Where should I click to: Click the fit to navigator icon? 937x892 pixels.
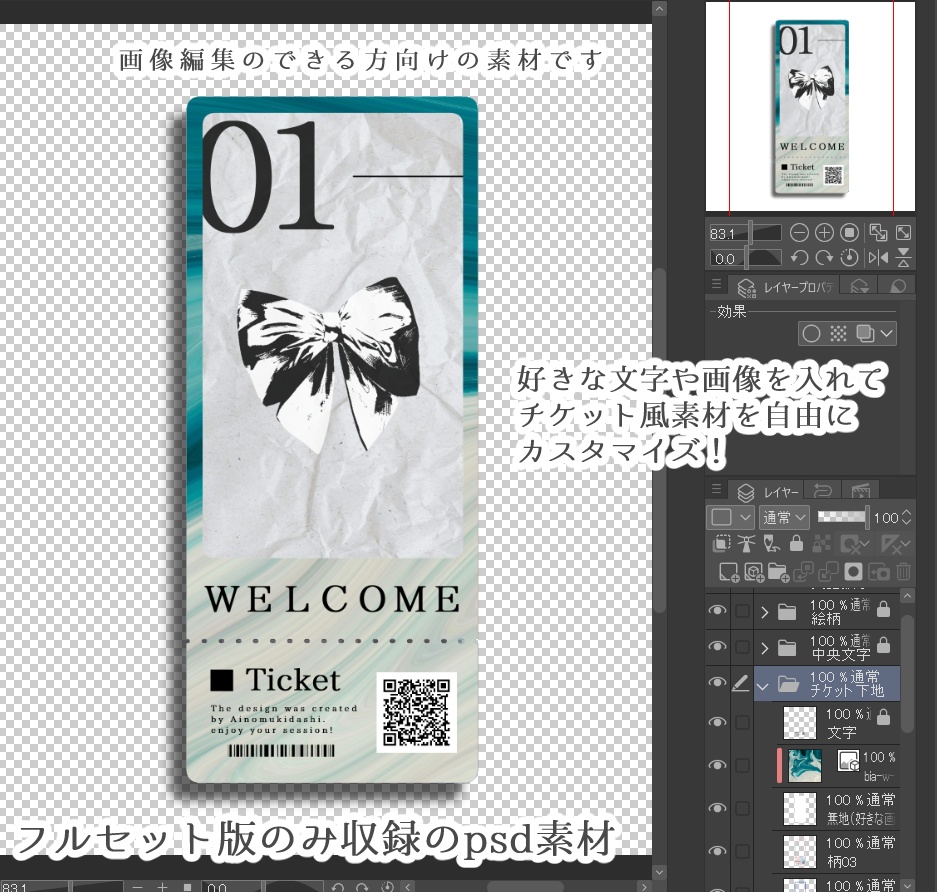(x=878, y=232)
